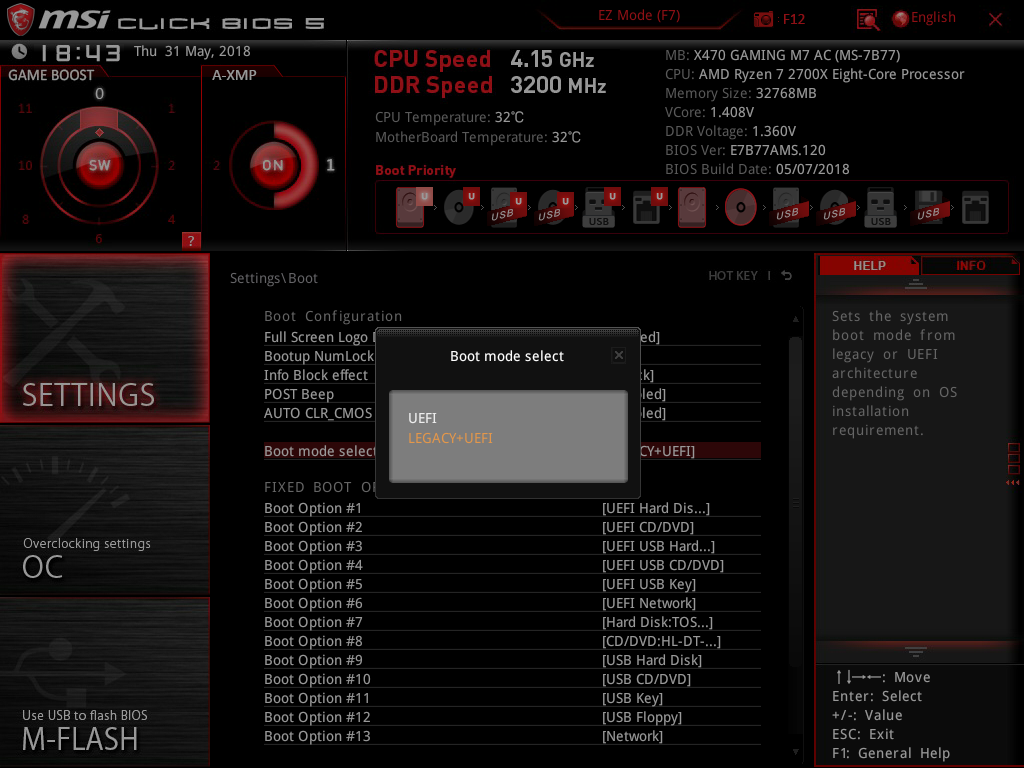Open the M-FLASH BIOS flash section
Image resolution: width=1024 pixels, height=768 pixels.
tap(104, 682)
